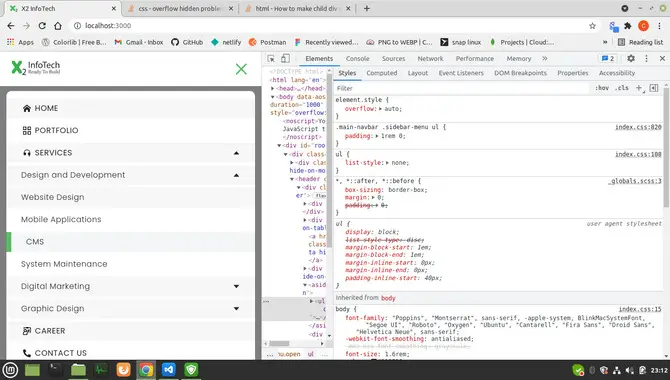Open the issues counter badge showing 2
670x380 pixels.
point(608,59)
